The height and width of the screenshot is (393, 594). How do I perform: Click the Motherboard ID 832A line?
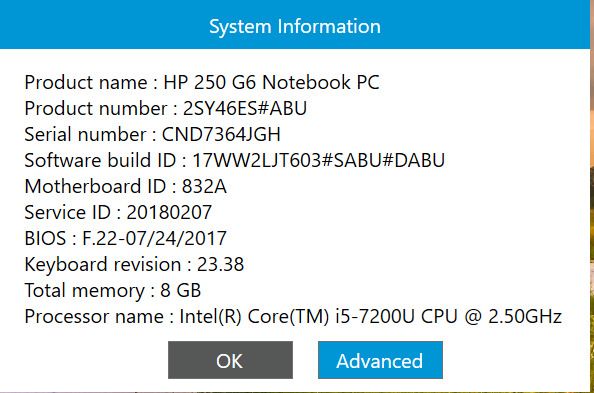coord(125,186)
